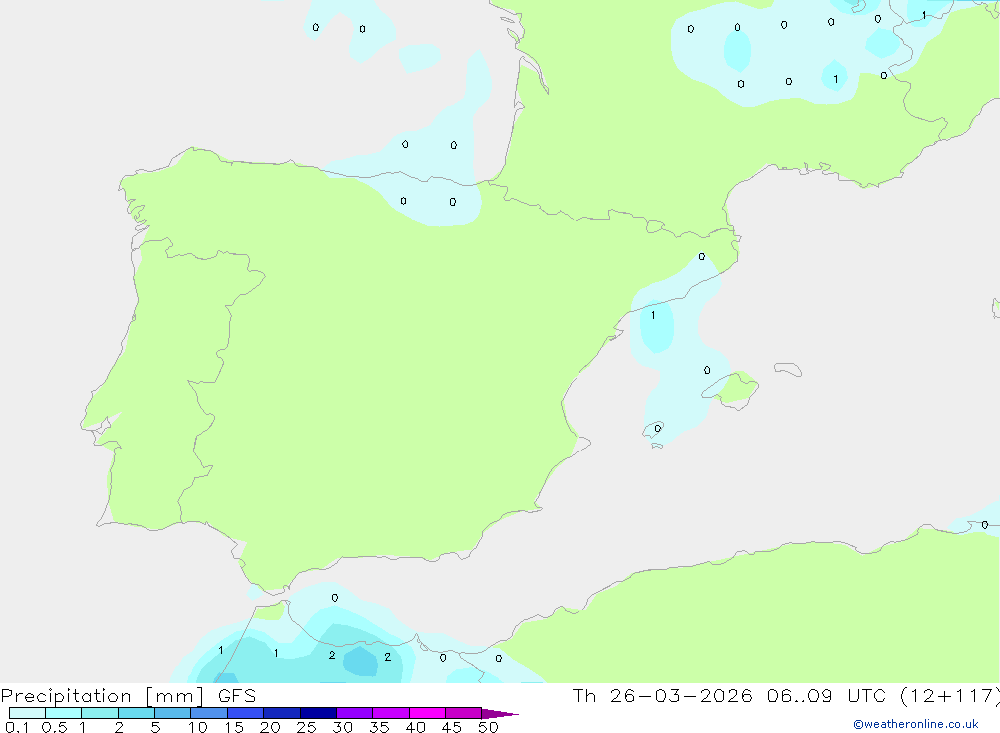
Task: Click the 40–45 mm magenta legend swatch
Action: (427, 713)
